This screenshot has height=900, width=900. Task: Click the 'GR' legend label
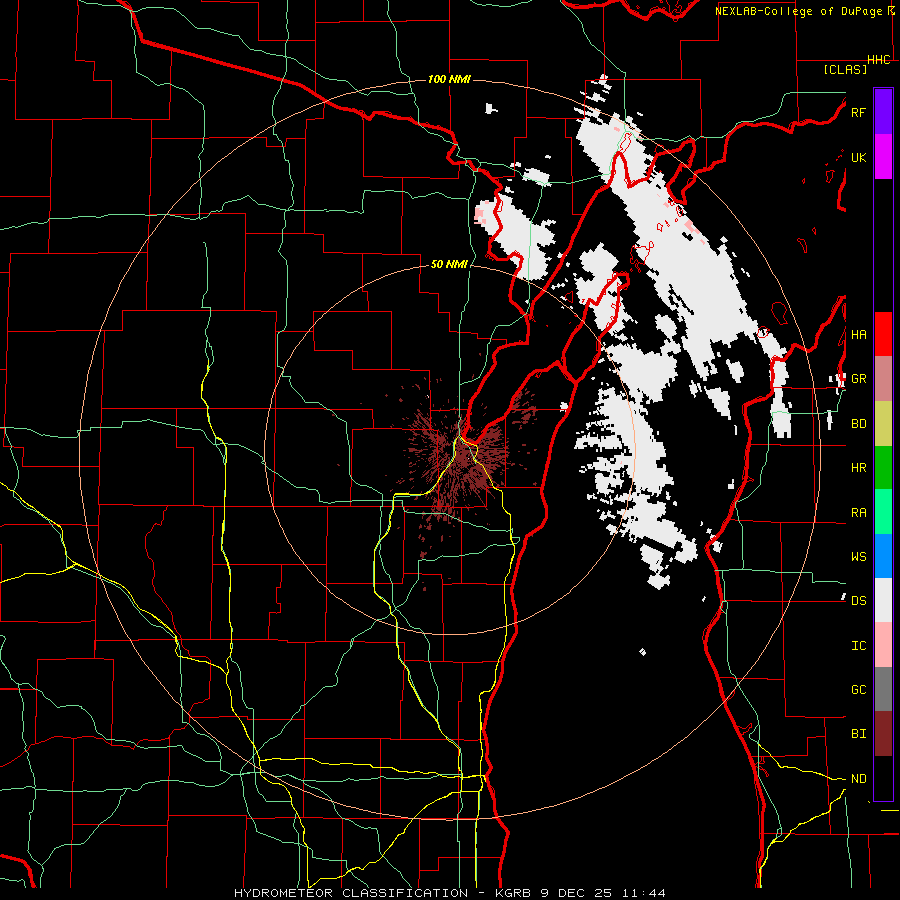coord(858,379)
